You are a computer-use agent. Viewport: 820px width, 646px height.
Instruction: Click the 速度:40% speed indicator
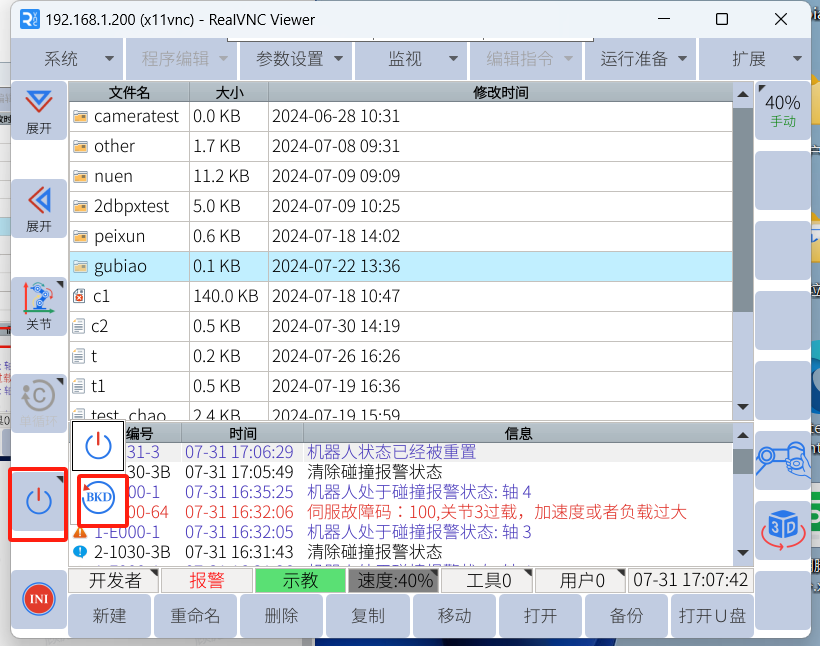pyautogui.click(x=396, y=581)
